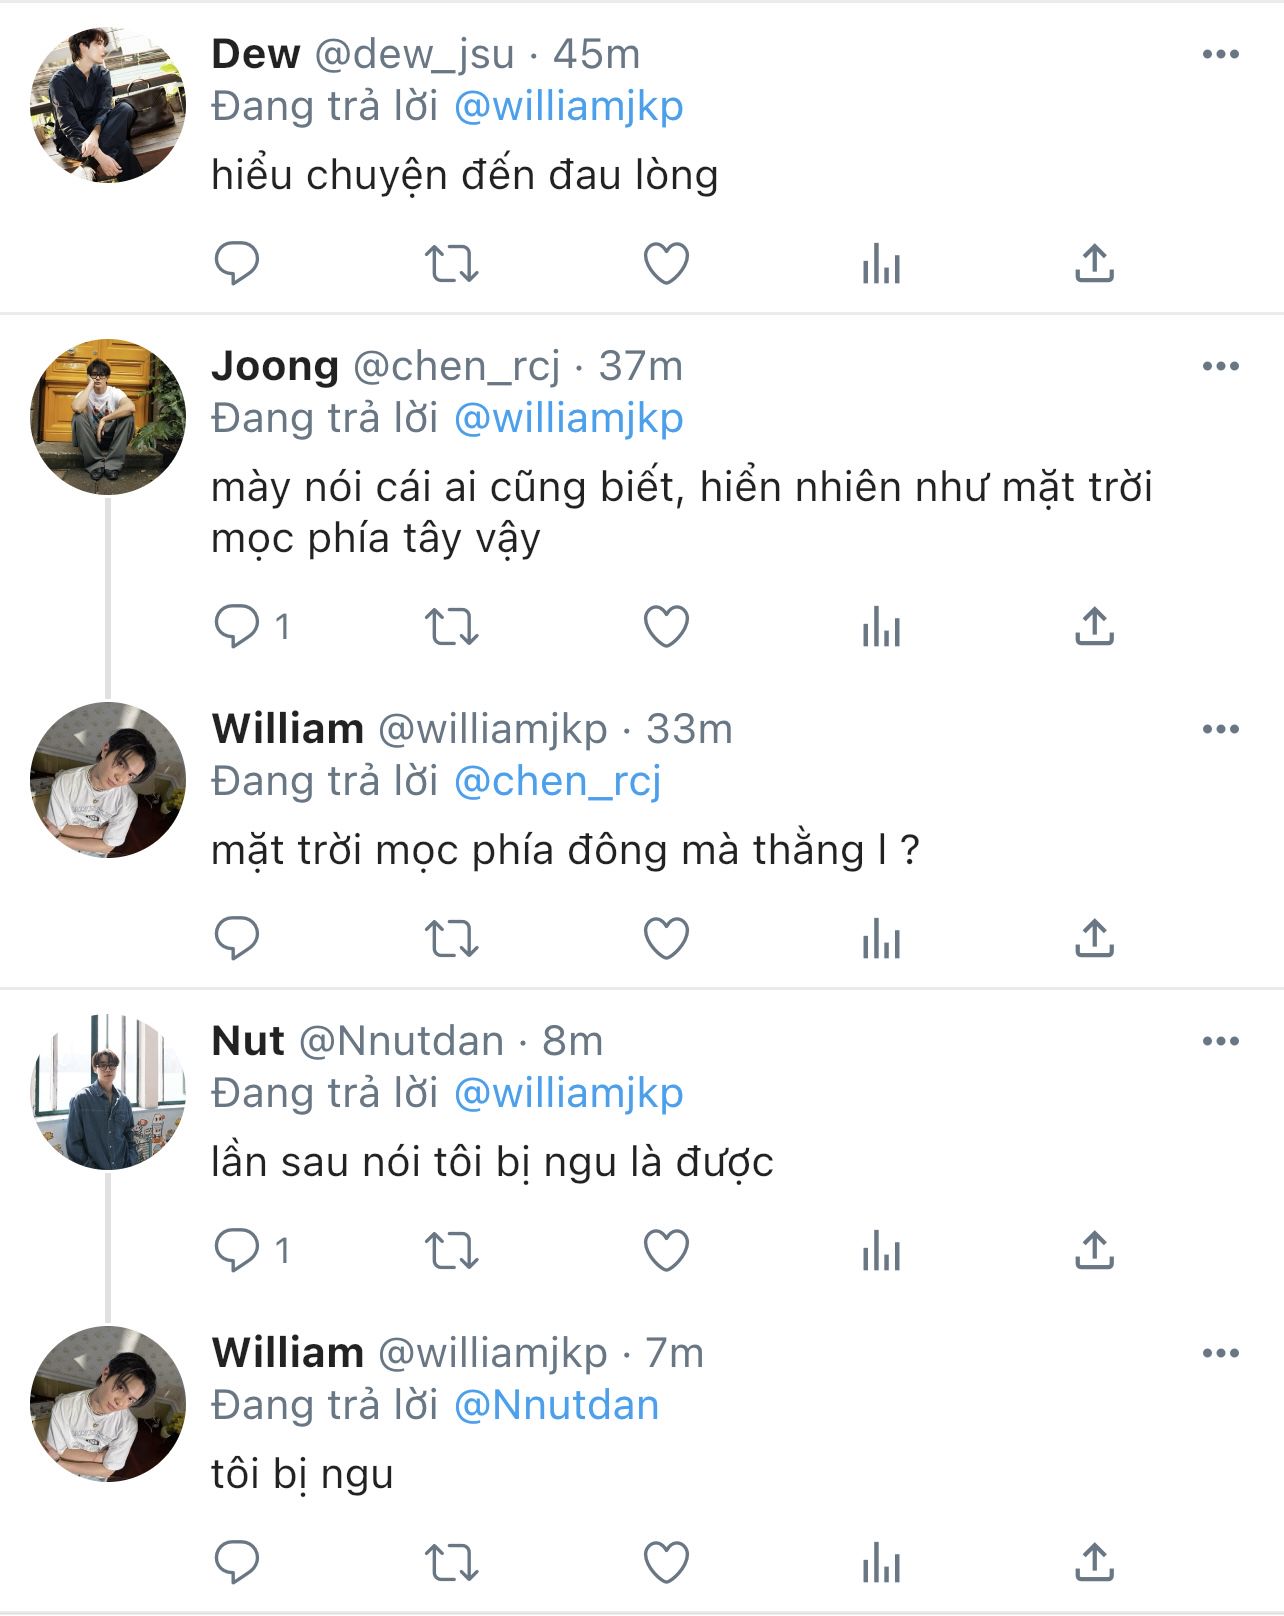Open more options menu on Dew's tweet
1284x1616 pixels.
1220,55
